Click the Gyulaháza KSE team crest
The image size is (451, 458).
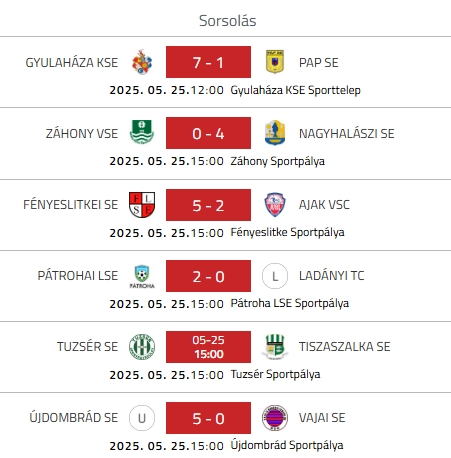(142, 62)
